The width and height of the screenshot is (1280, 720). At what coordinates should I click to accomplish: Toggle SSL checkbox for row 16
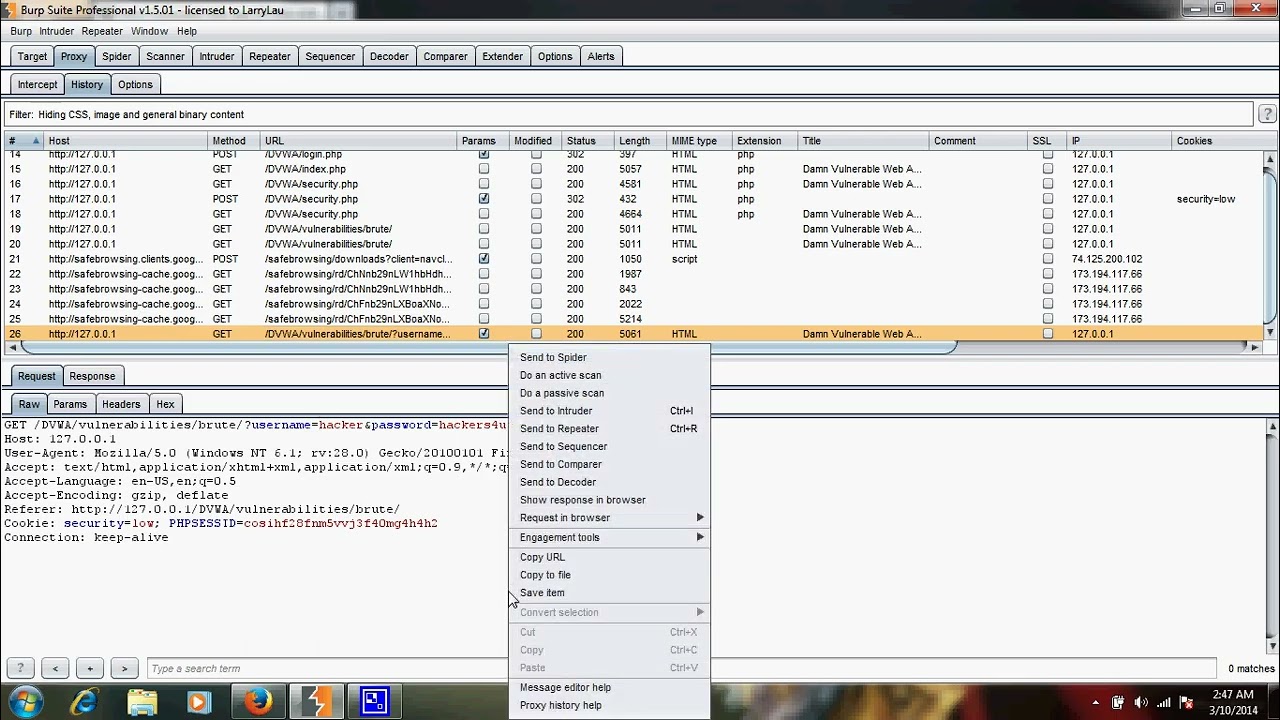point(1048,184)
